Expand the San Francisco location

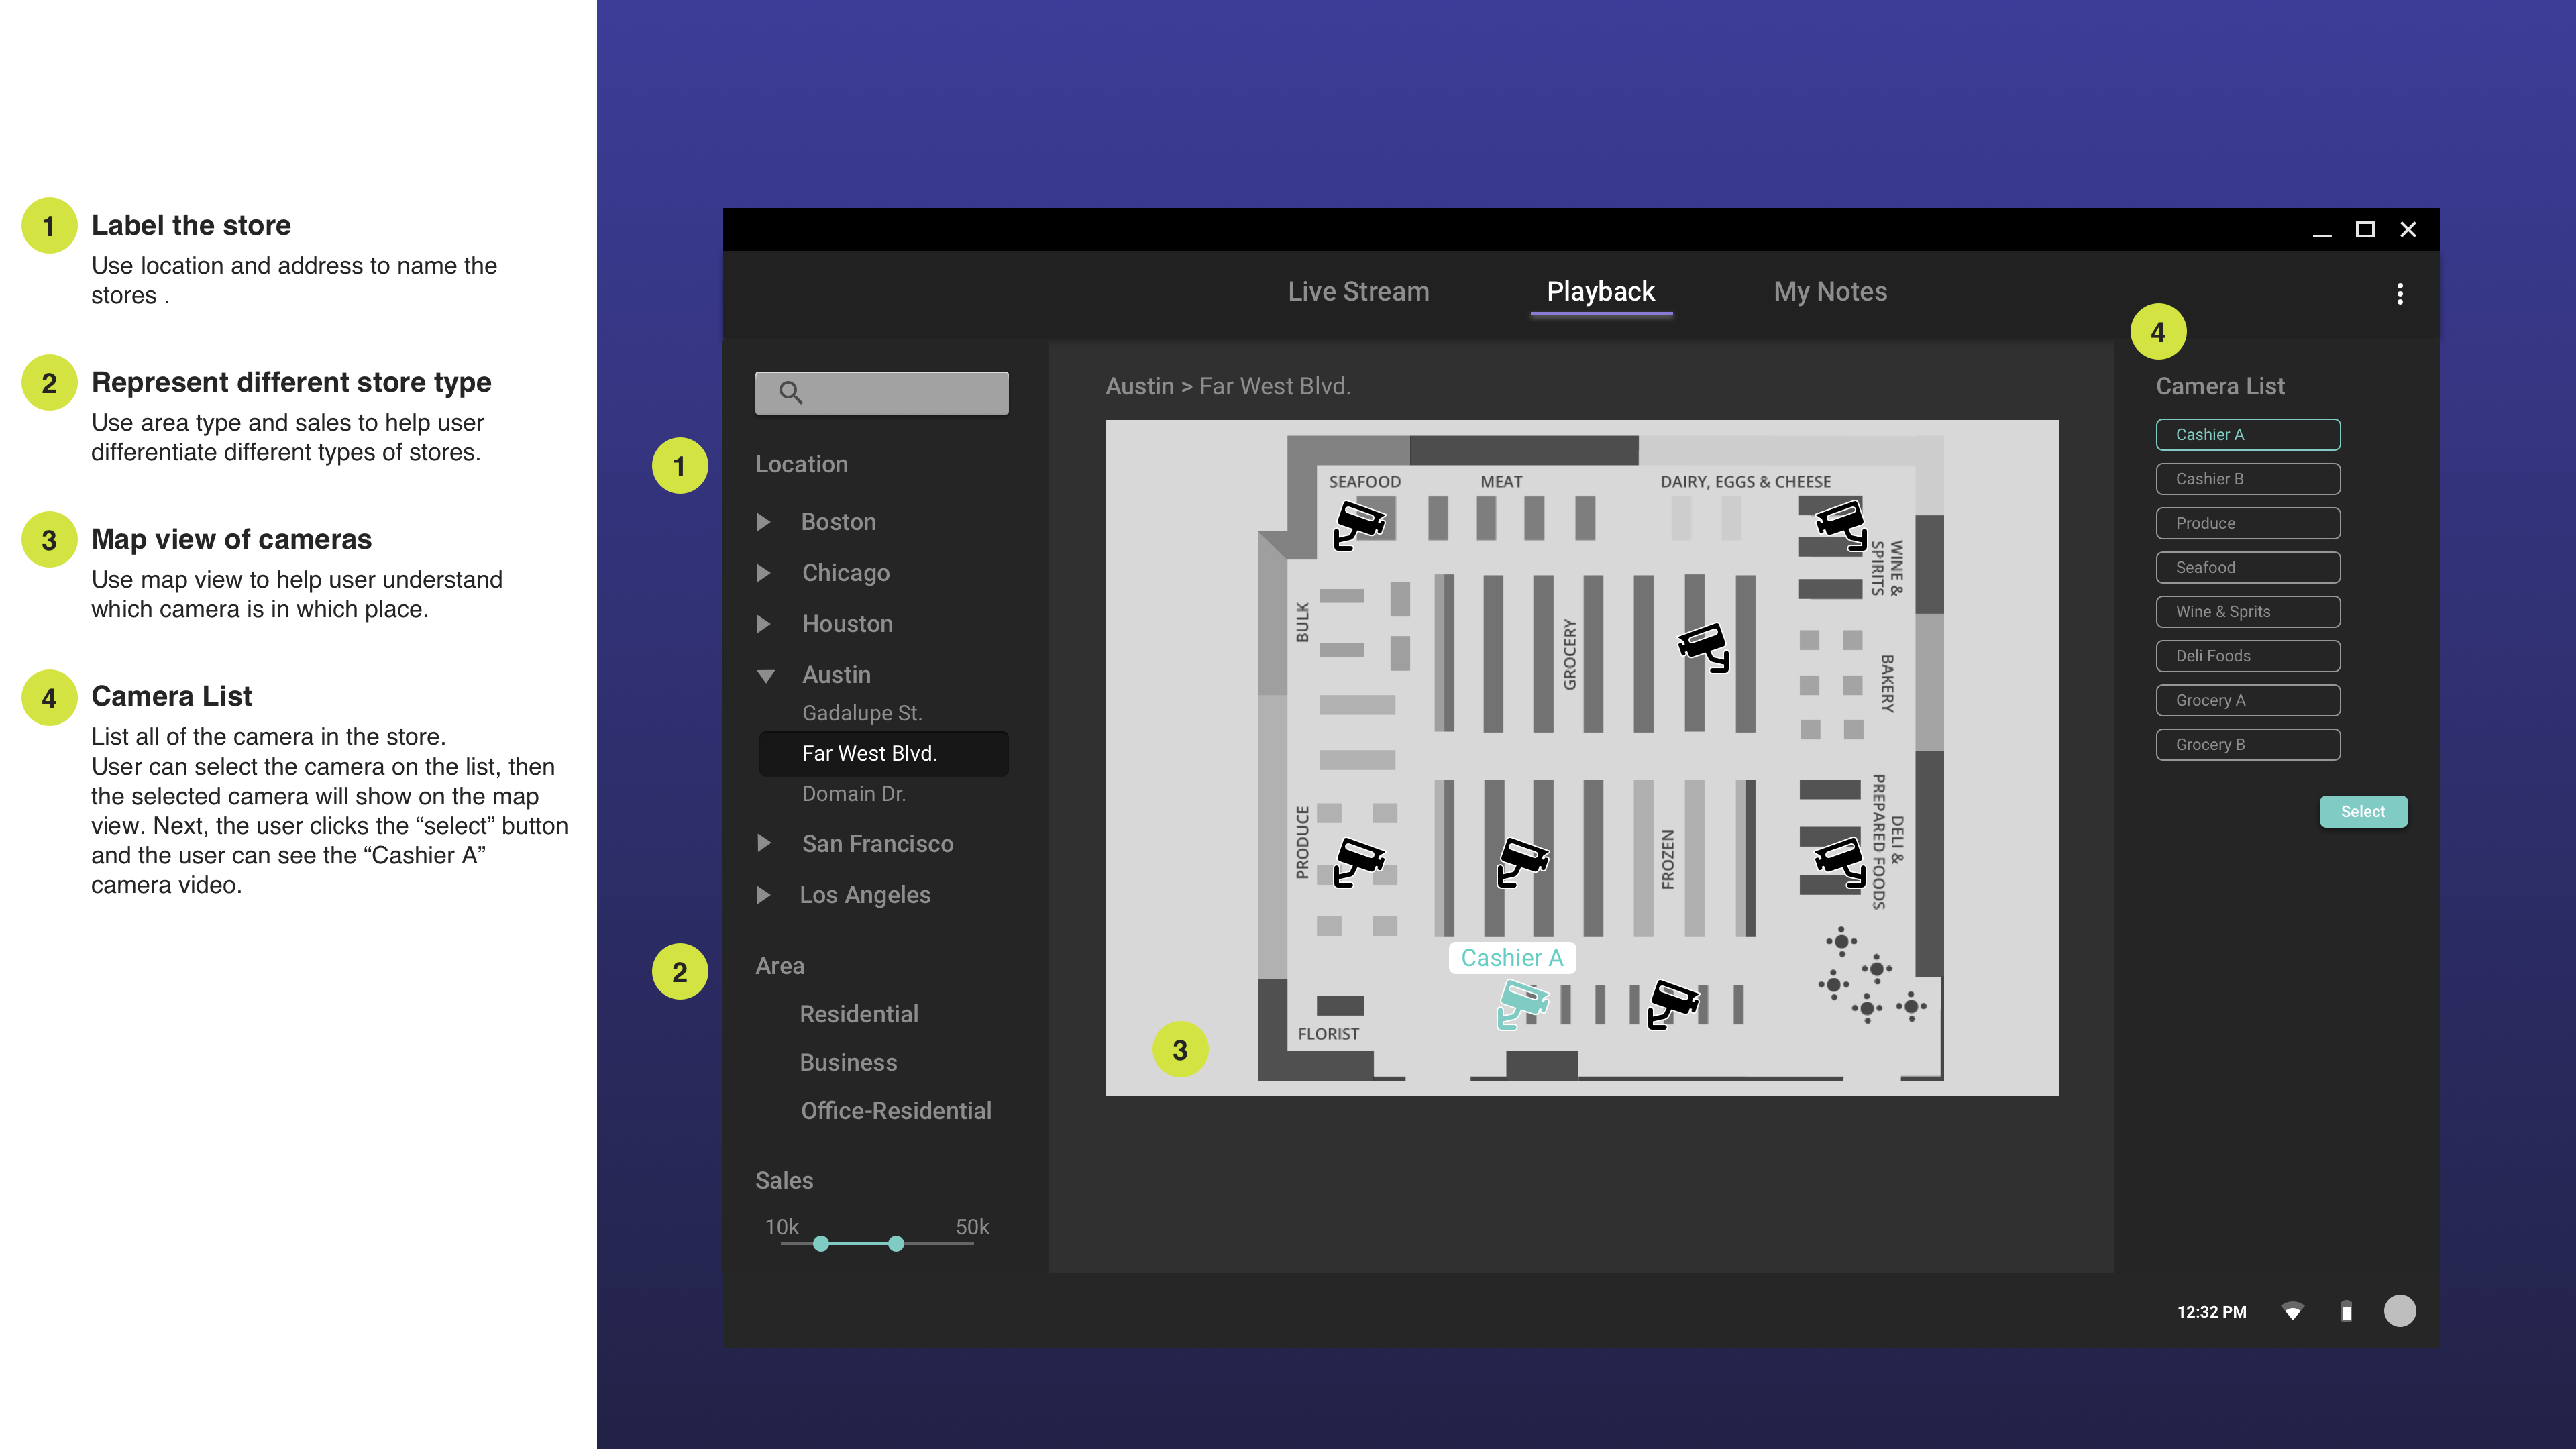764,843
